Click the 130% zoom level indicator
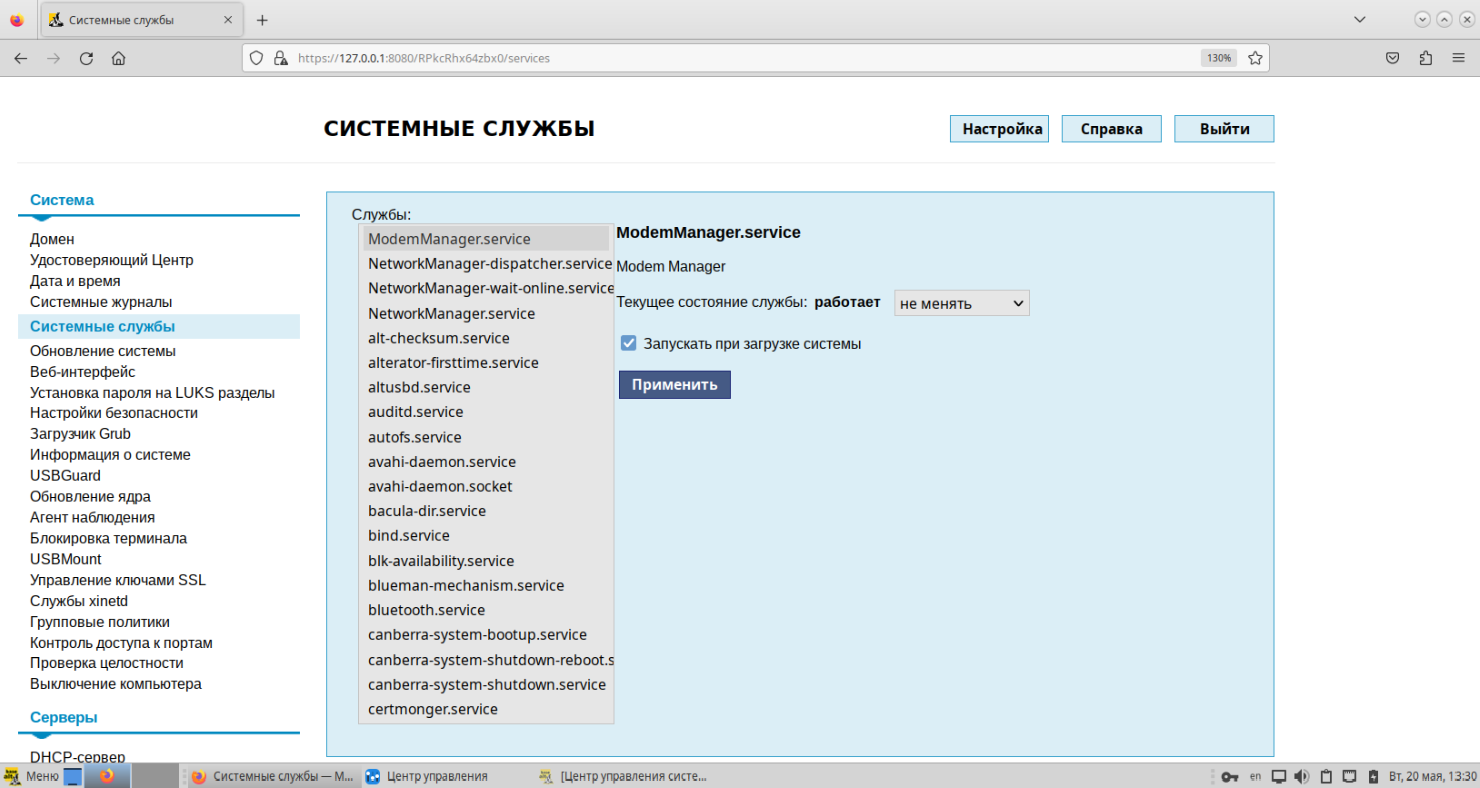 coord(1218,58)
